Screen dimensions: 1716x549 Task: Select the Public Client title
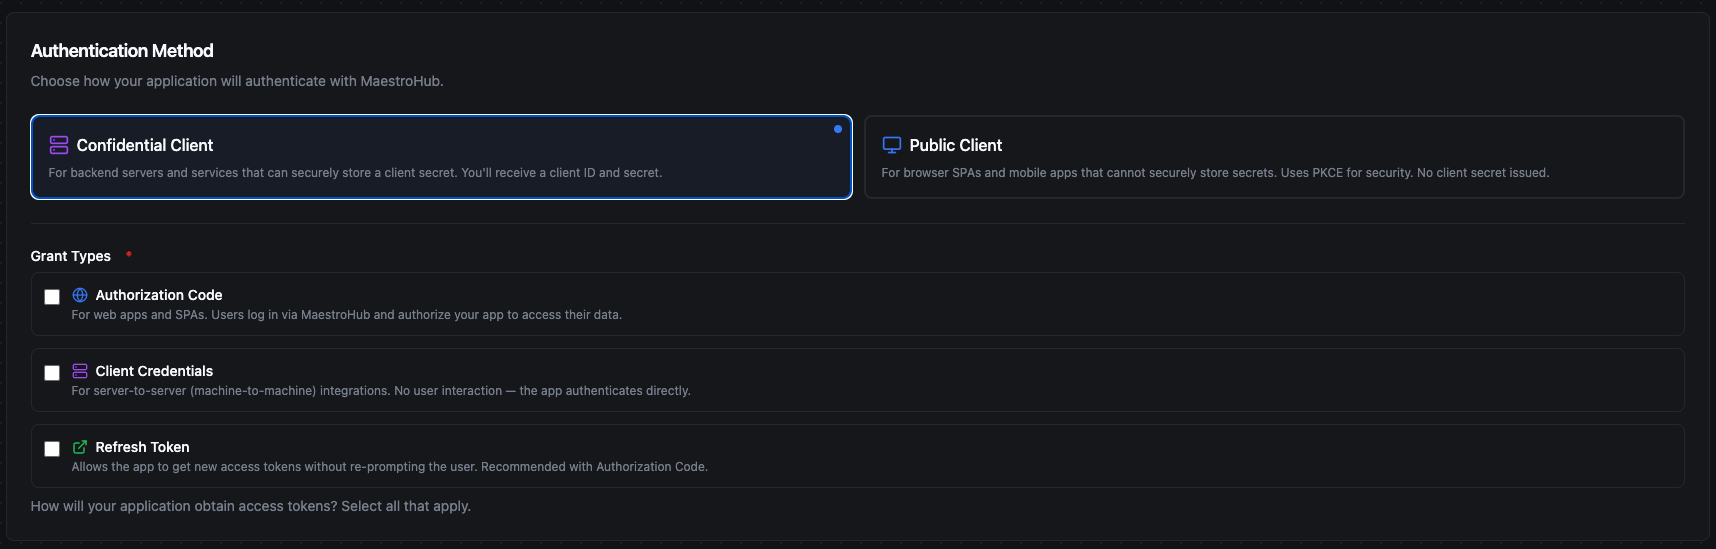(955, 145)
